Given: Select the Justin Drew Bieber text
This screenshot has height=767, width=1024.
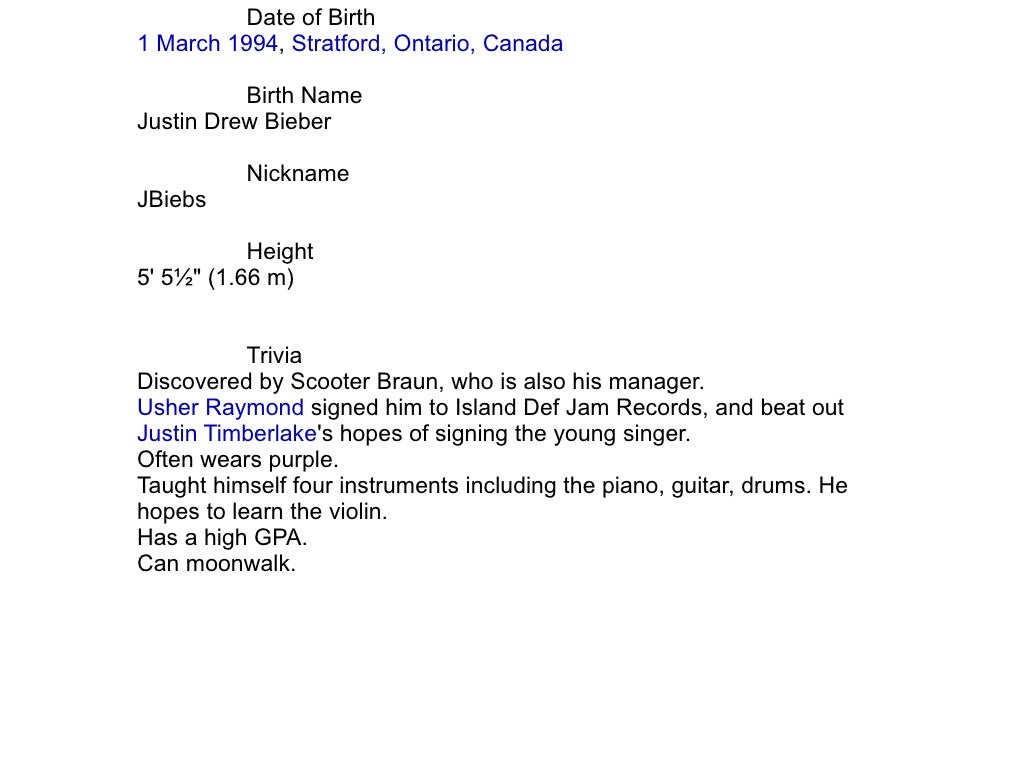Looking at the screenshot, I should (x=234, y=122).
